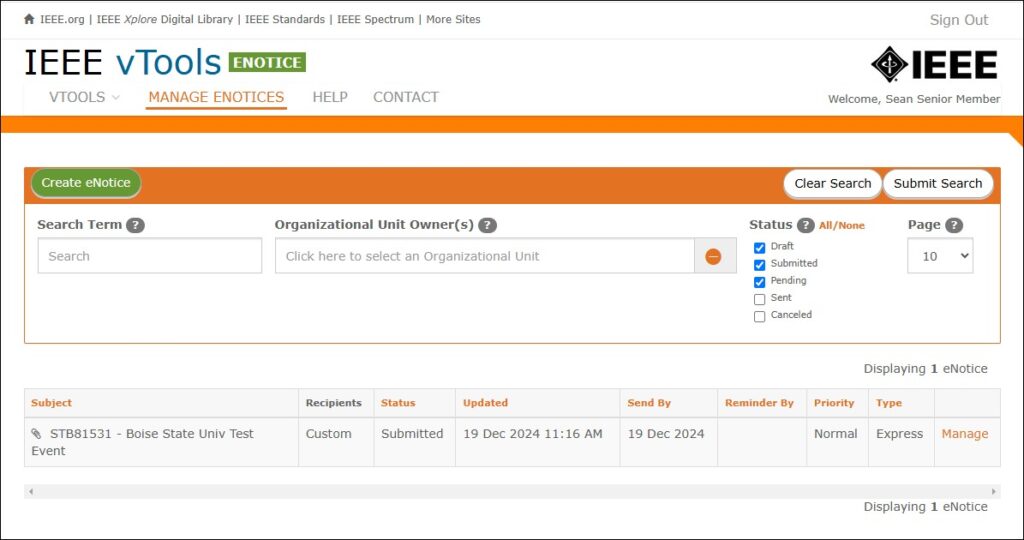Open the More Sites link
Viewport: 1024px width, 540px height.
[453, 19]
